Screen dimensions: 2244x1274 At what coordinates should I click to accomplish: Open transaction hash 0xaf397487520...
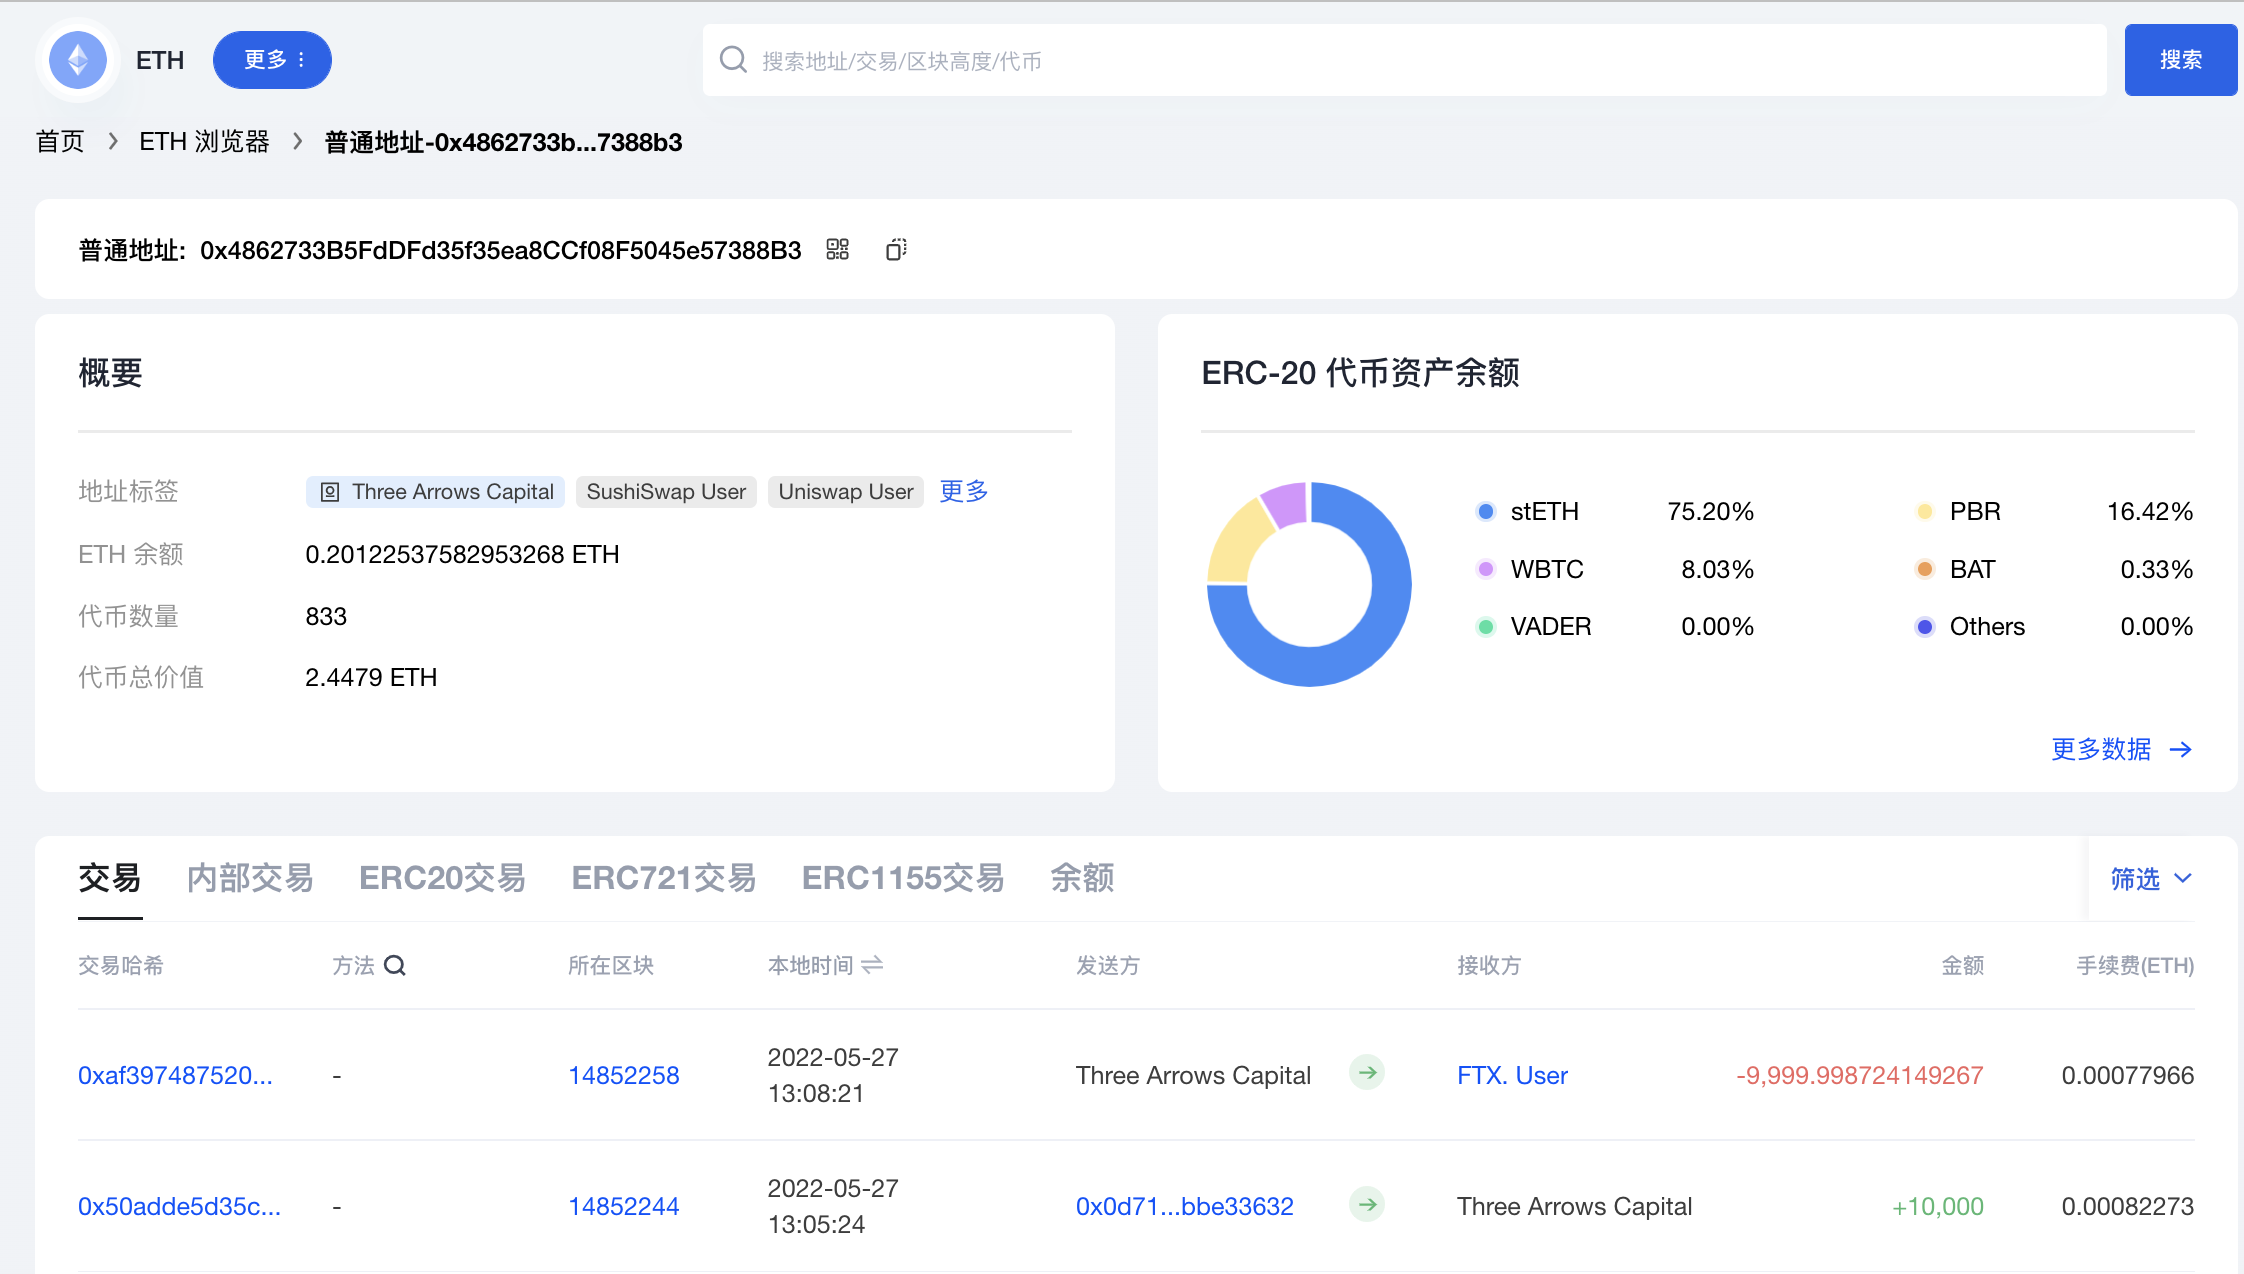[175, 1075]
